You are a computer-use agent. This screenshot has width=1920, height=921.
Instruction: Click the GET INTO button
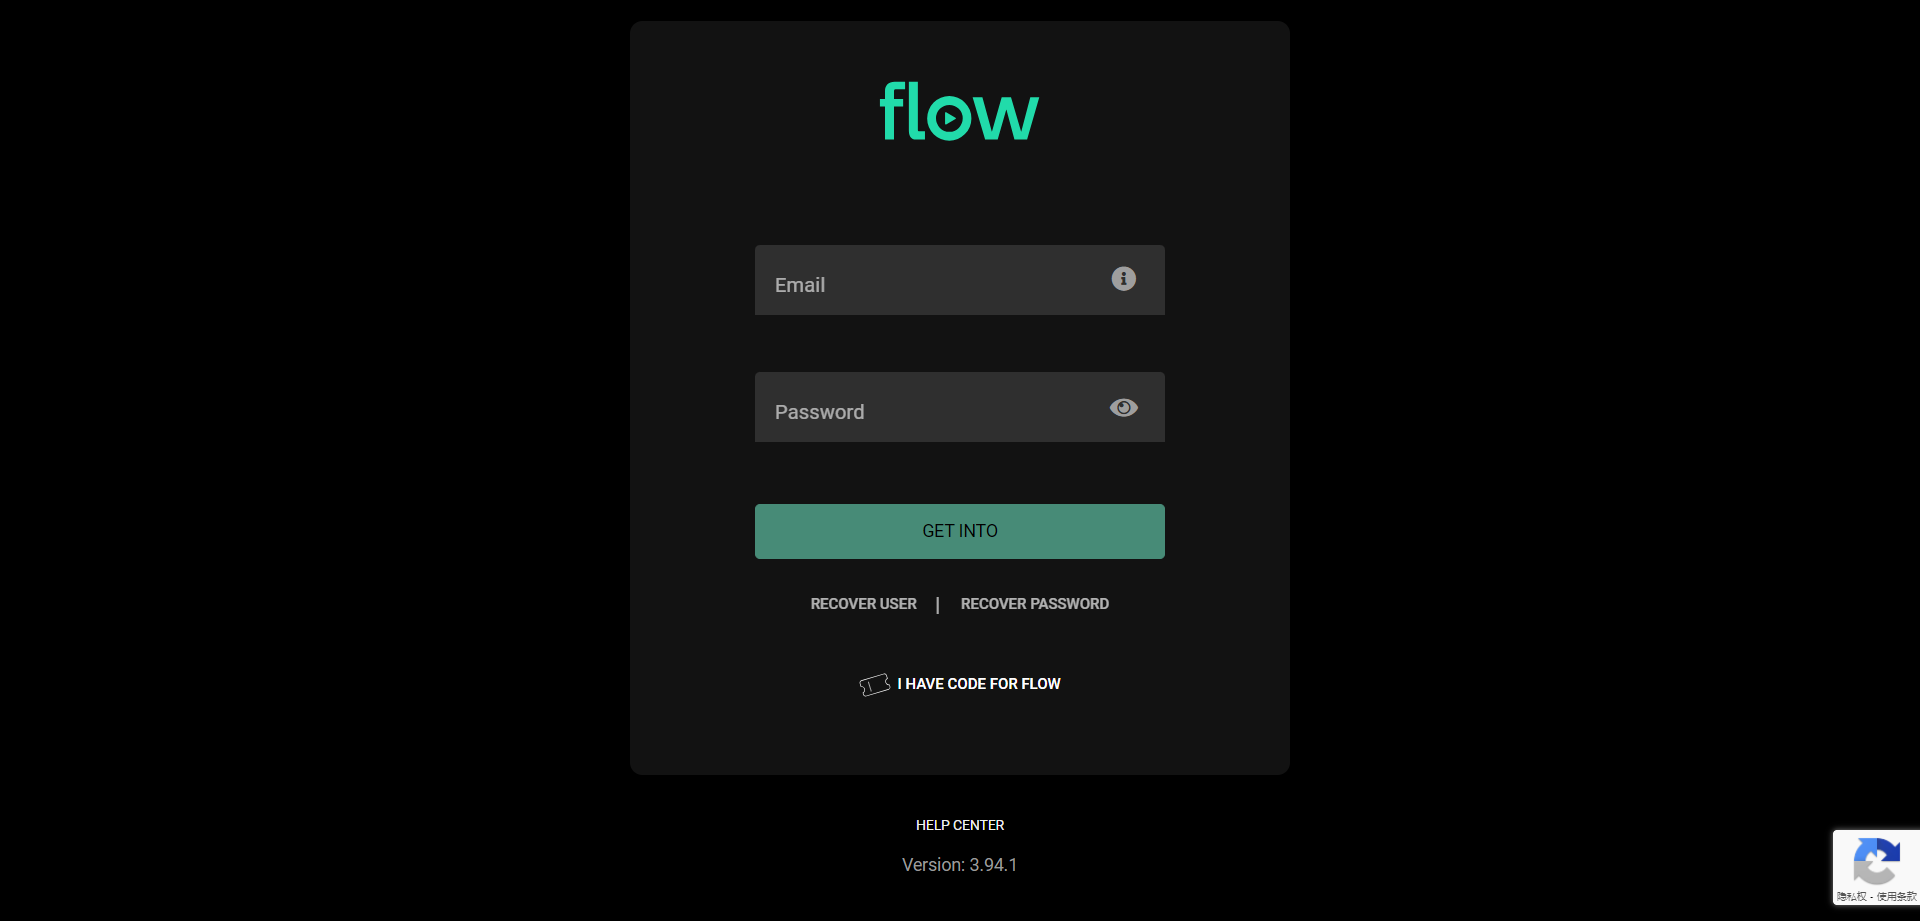[959, 531]
